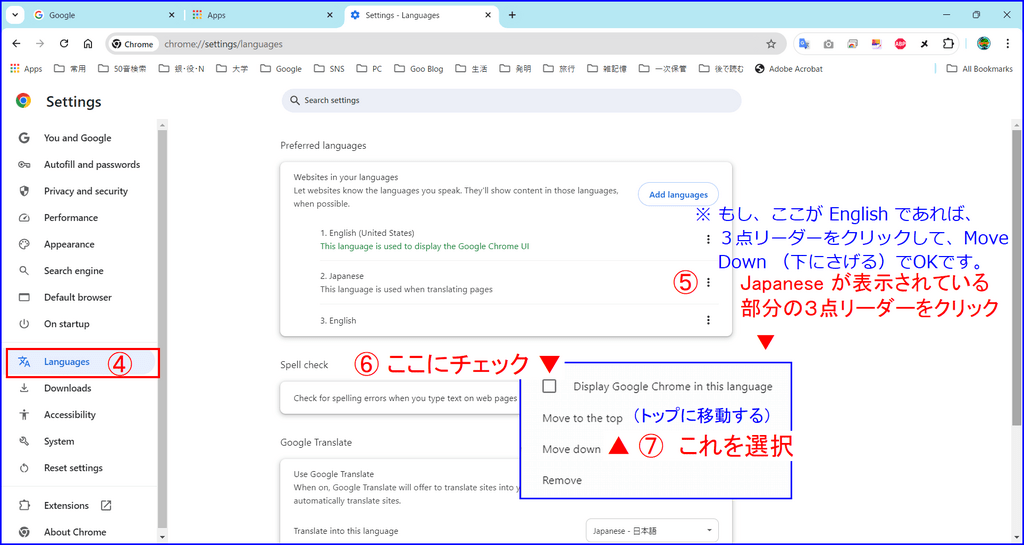1024x545 pixels.
Task: Click the address bar URL
Action: pos(223,44)
